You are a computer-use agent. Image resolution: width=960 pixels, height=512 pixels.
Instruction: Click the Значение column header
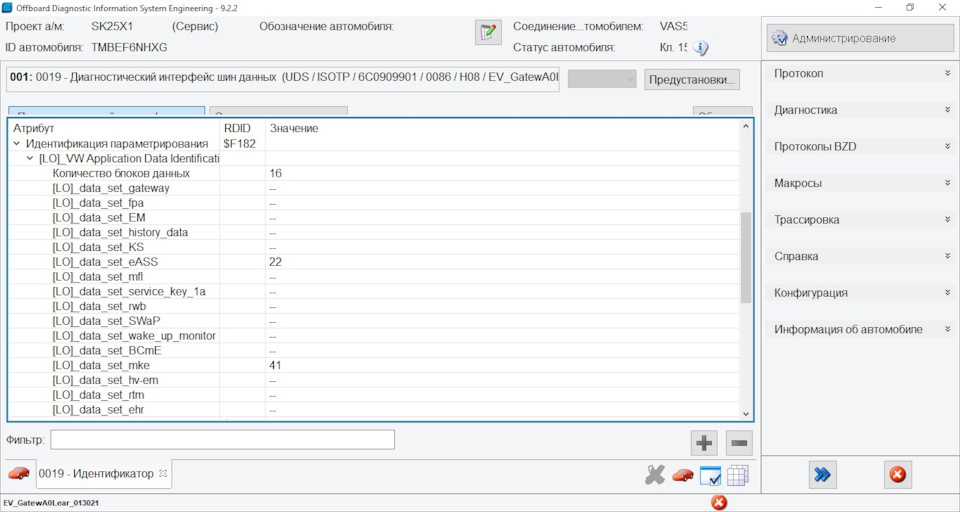click(294, 129)
